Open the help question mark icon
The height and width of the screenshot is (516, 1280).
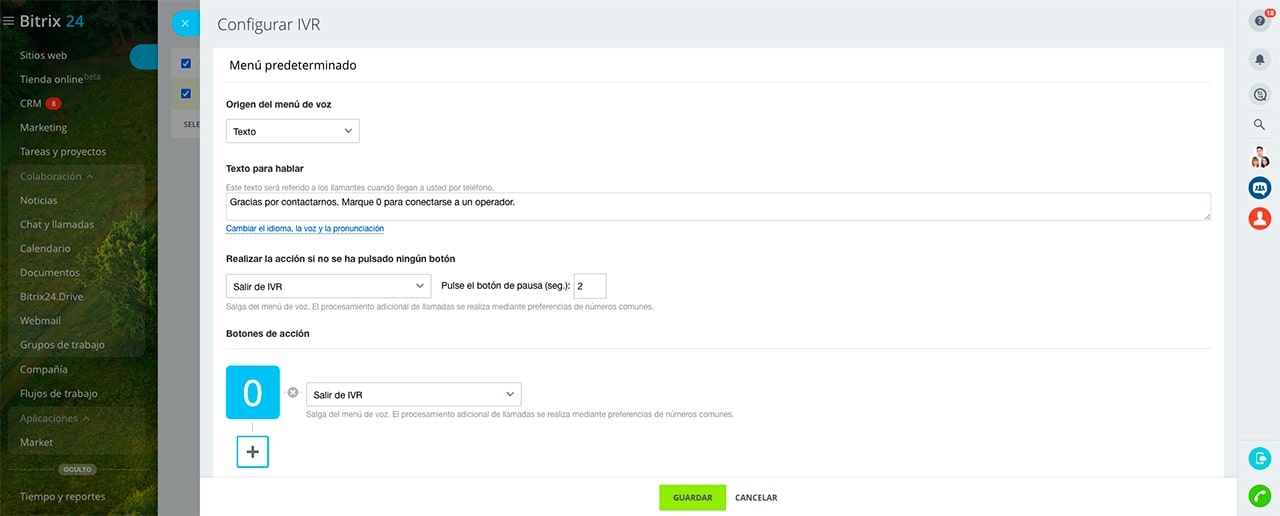pyautogui.click(x=1259, y=21)
